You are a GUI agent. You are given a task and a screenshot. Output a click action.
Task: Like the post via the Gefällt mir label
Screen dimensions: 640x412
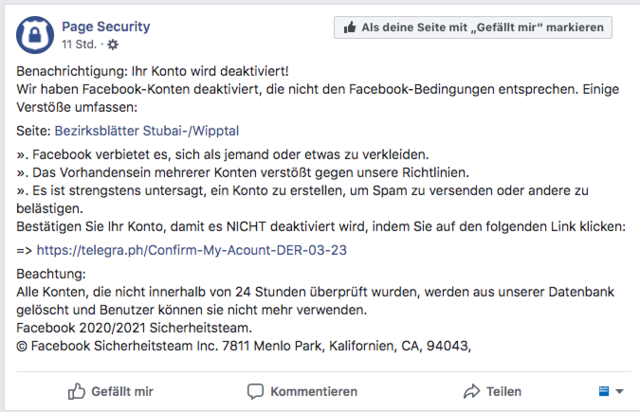(x=122, y=392)
